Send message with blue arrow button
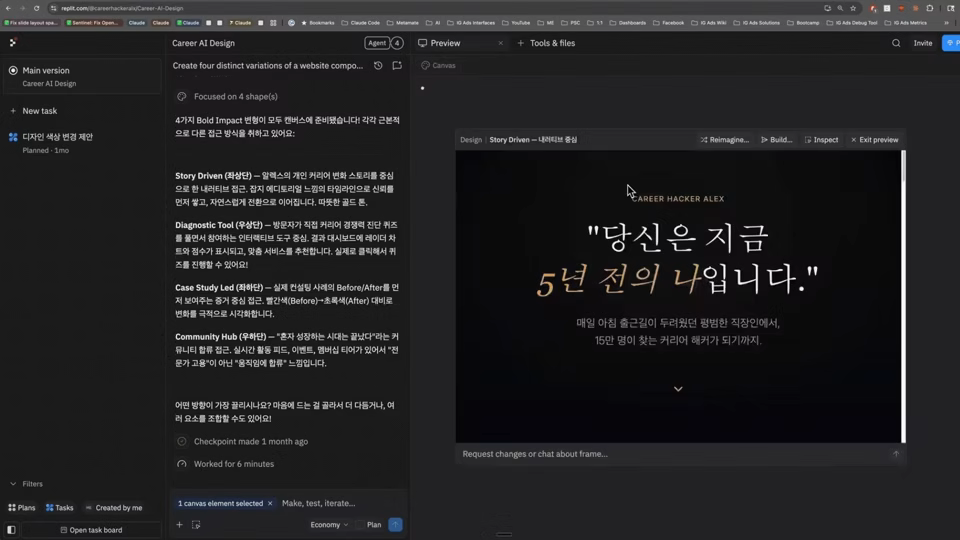Viewport: 960px width, 540px height. [x=396, y=525]
